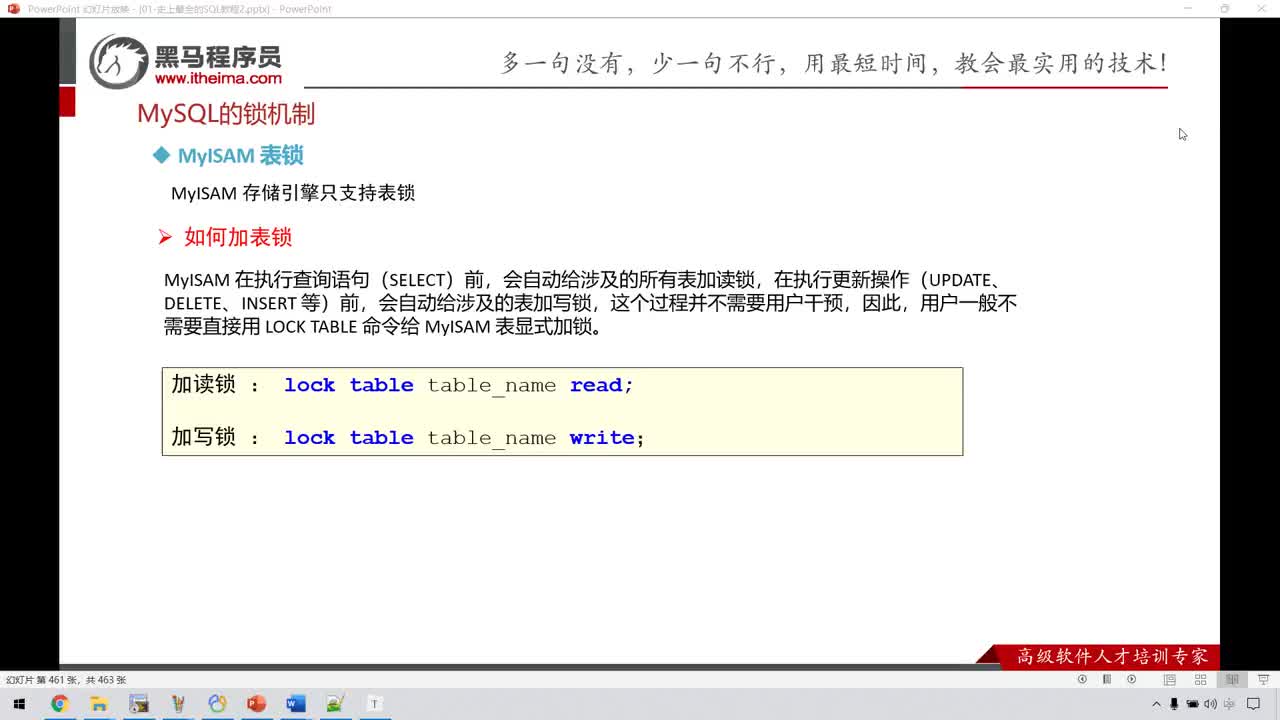Click the microphone tray icon
The height and width of the screenshot is (720, 1280).
click(x=1174, y=704)
